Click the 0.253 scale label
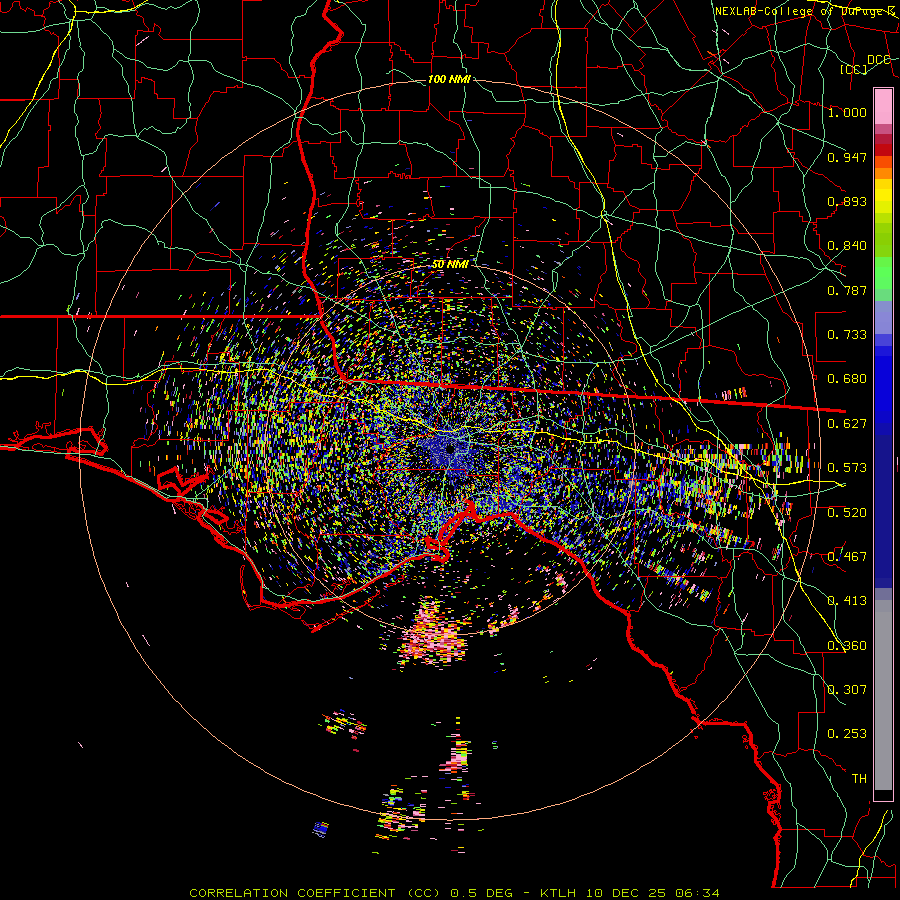Viewport: 900px width, 900px height. [847, 734]
